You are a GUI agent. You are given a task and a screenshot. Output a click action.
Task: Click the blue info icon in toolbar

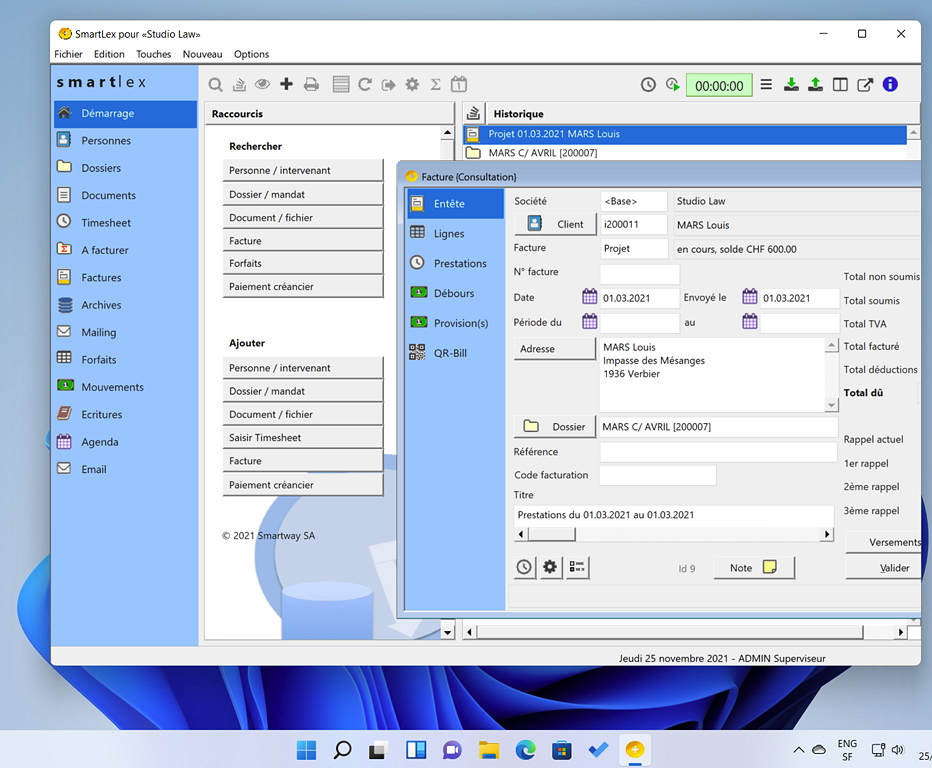click(889, 85)
